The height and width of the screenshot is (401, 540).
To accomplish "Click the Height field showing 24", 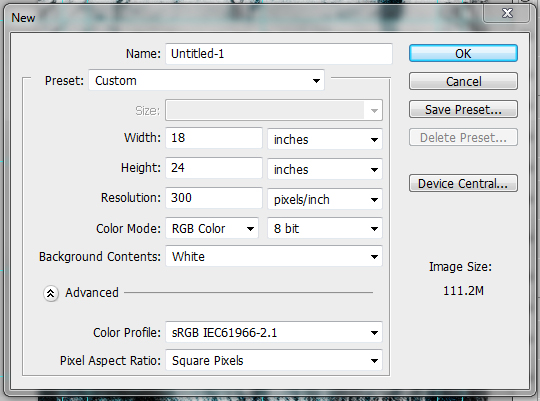I will (x=214, y=168).
